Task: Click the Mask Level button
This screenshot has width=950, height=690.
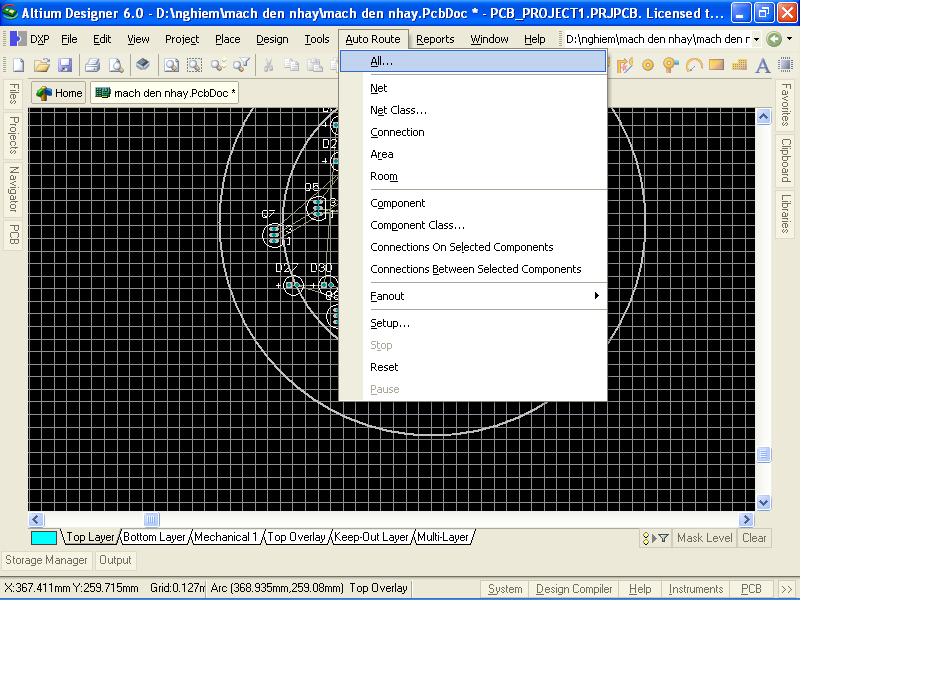Action: coord(704,538)
